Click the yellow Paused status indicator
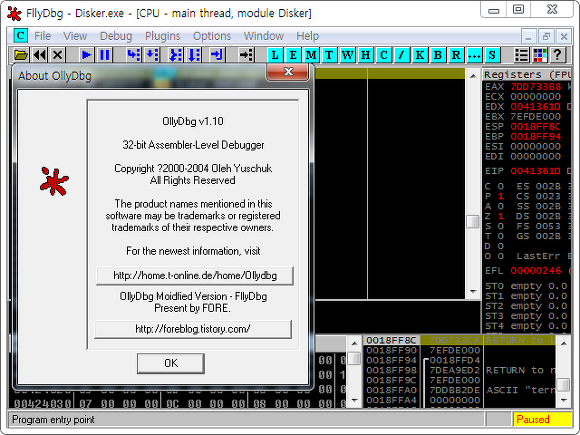This screenshot has width=580, height=435. point(542,419)
